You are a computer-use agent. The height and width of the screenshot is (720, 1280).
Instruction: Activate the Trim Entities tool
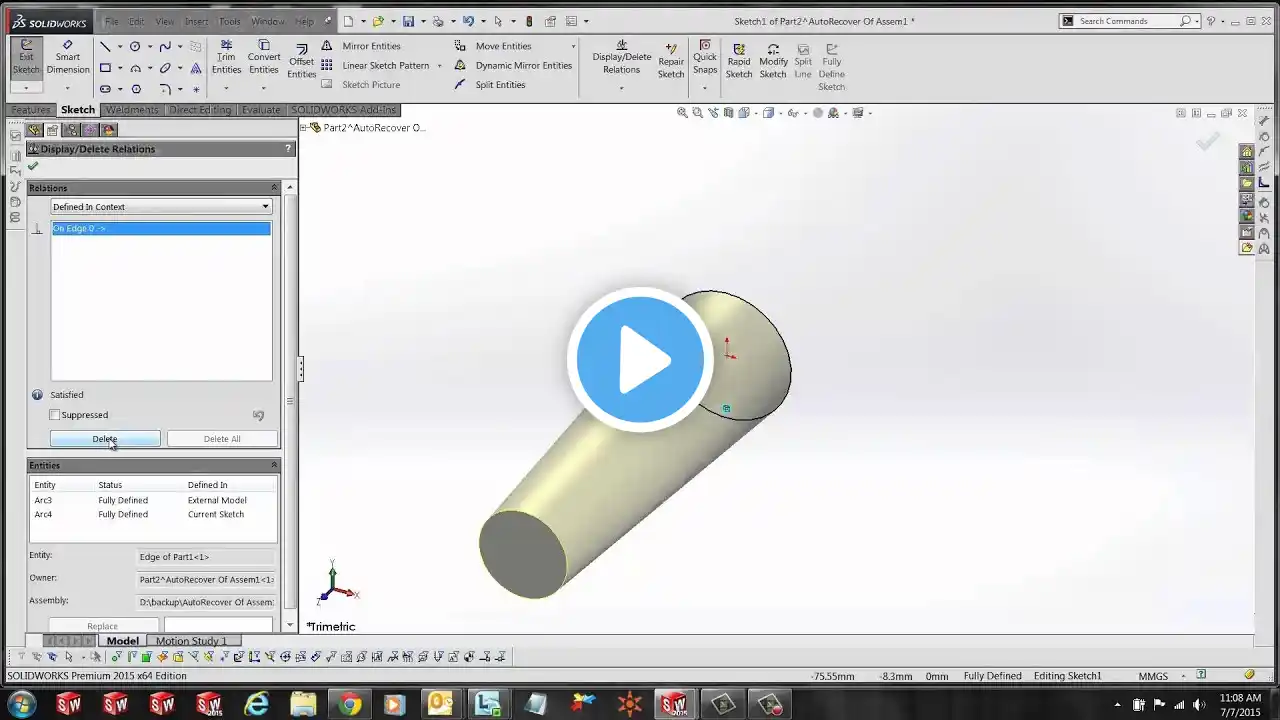(227, 58)
